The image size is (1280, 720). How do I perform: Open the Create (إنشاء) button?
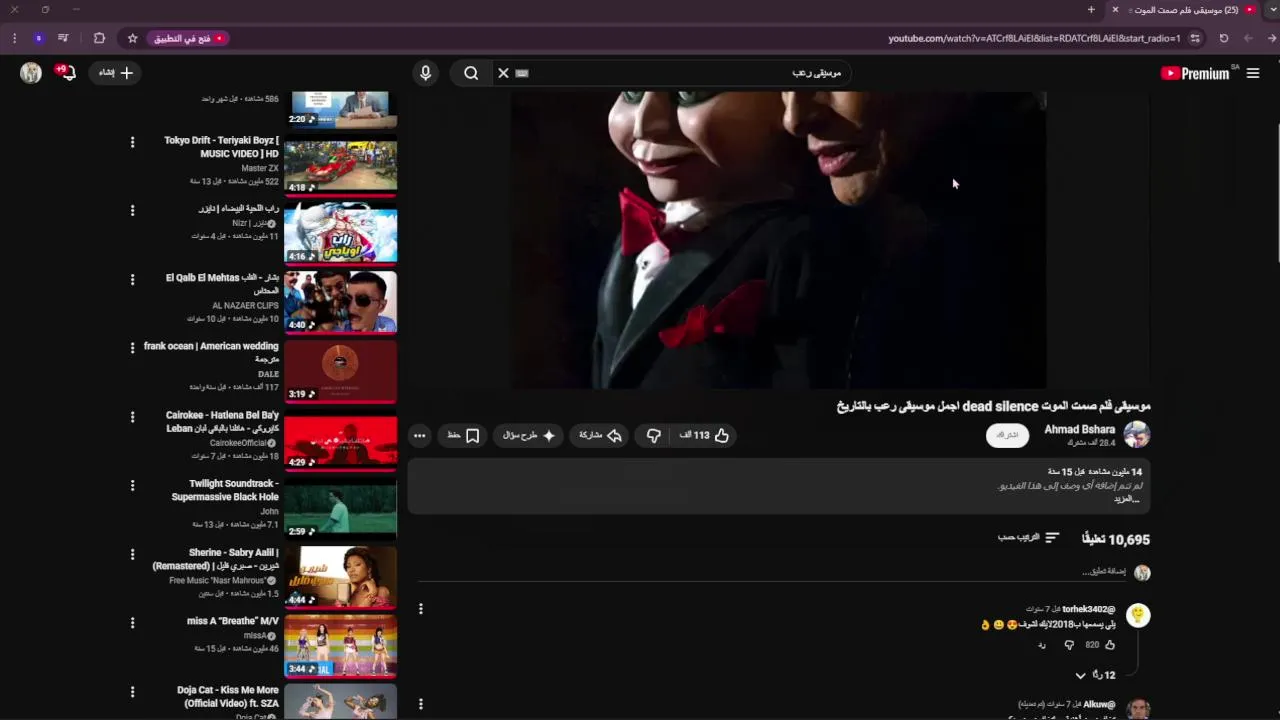click(115, 73)
